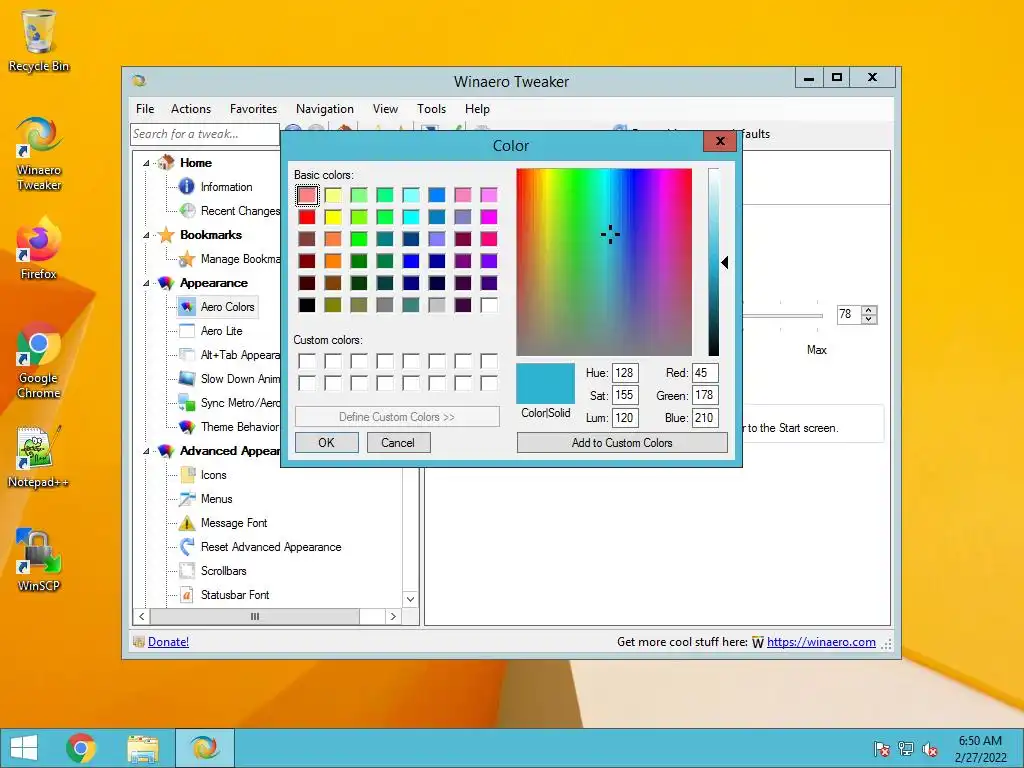Click the Red value field
The image size is (1024, 768).
pyautogui.click(x=705, y=373)
